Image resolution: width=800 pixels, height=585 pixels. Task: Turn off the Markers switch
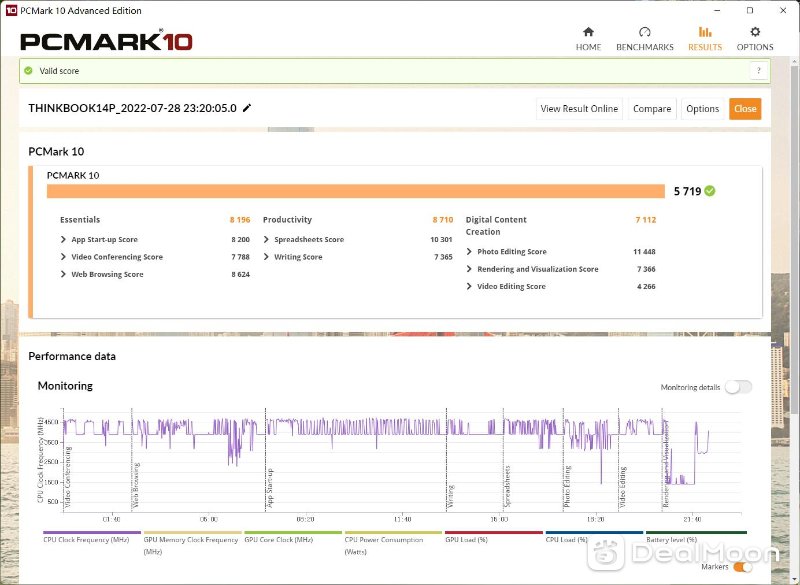742,567
